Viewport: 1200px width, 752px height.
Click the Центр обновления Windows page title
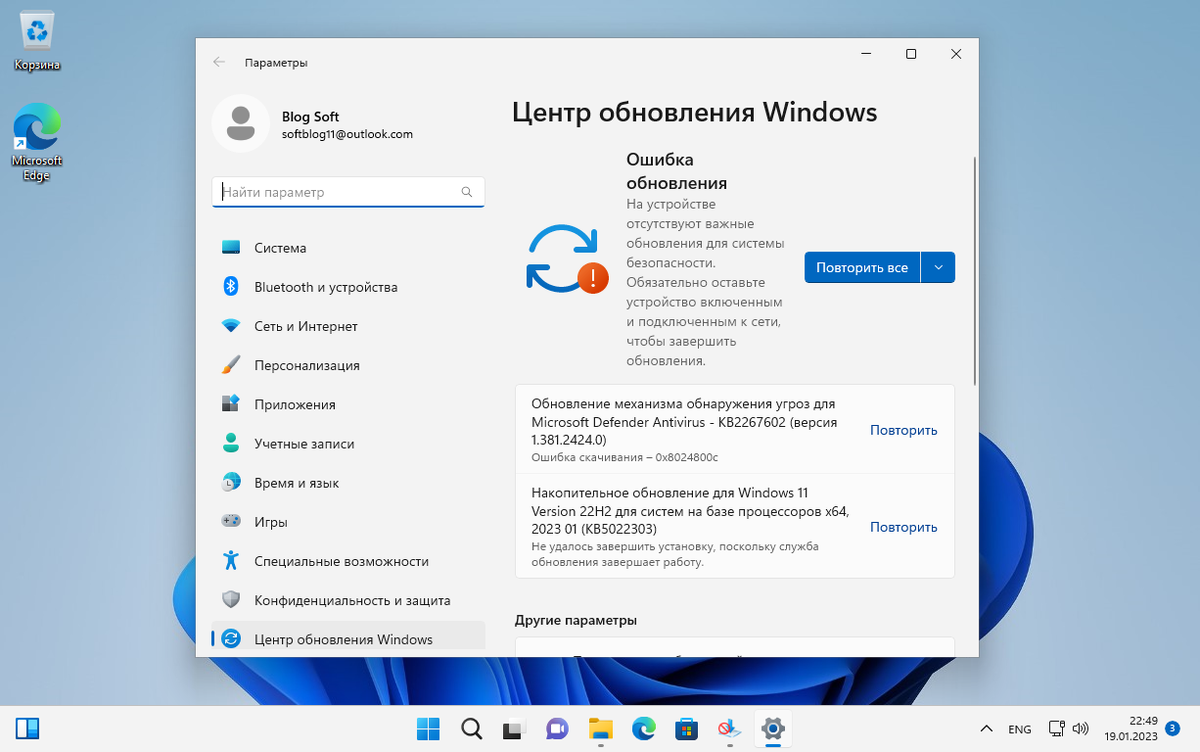(x=694, y=112)
